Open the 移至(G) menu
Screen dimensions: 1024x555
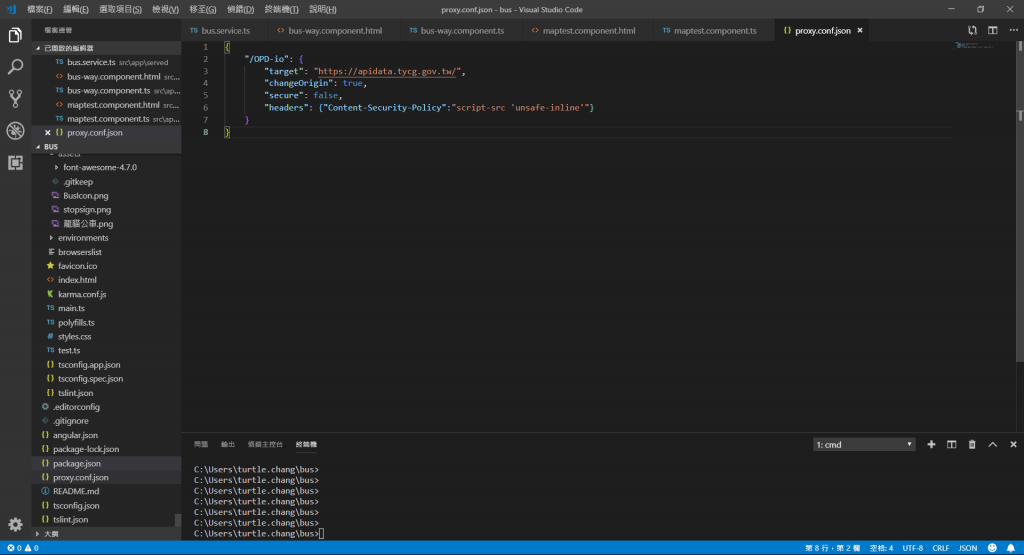(202, 9)
